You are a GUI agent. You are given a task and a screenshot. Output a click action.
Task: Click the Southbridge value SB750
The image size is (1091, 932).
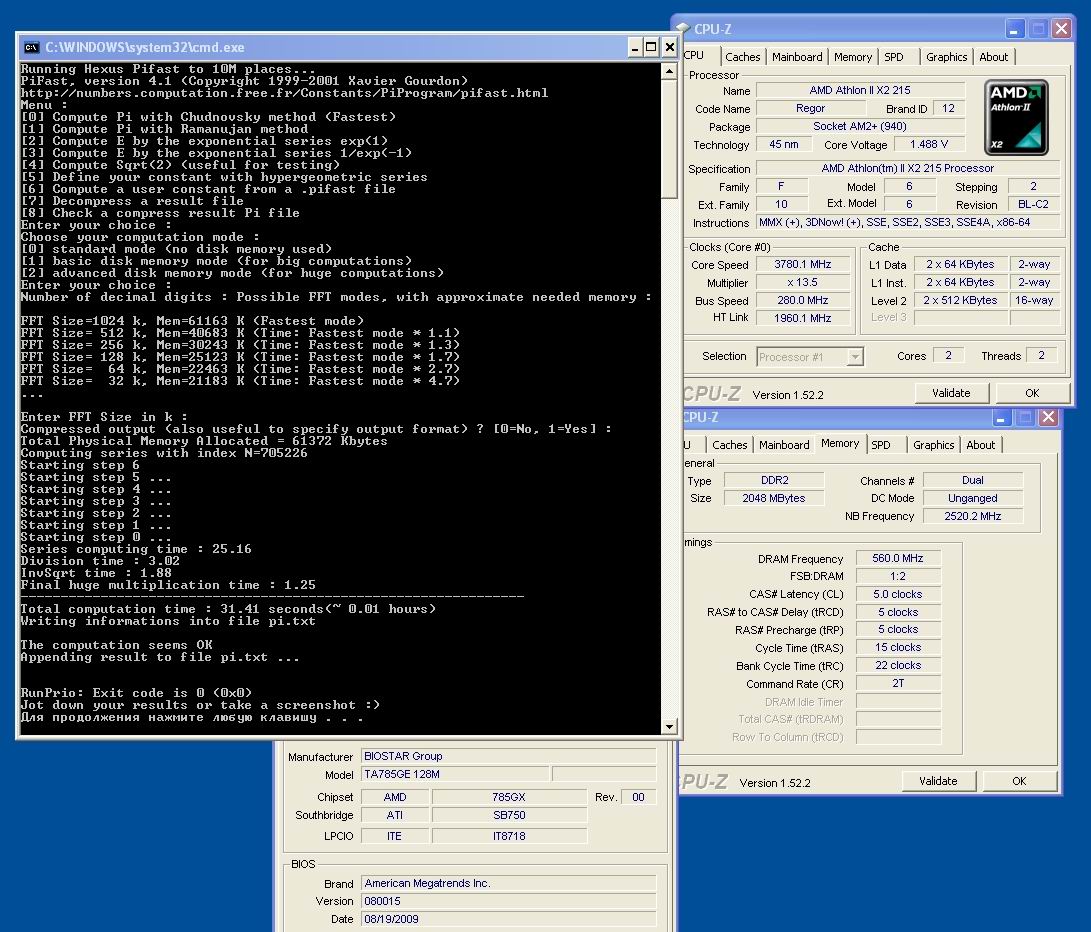pos(509,816)
